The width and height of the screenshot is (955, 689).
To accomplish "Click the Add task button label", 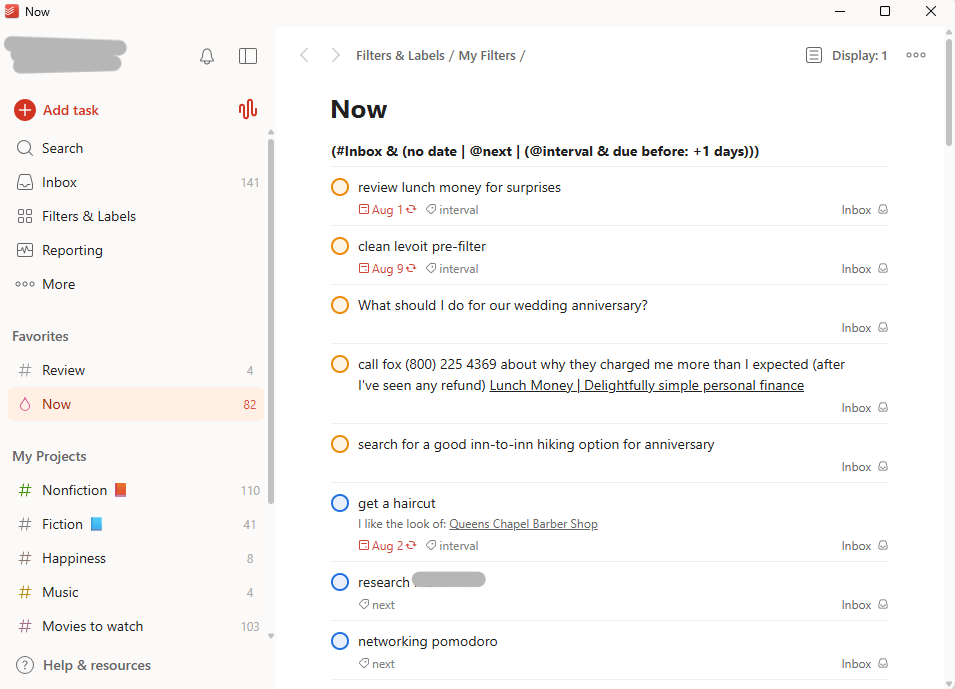I will coord(71,110).
